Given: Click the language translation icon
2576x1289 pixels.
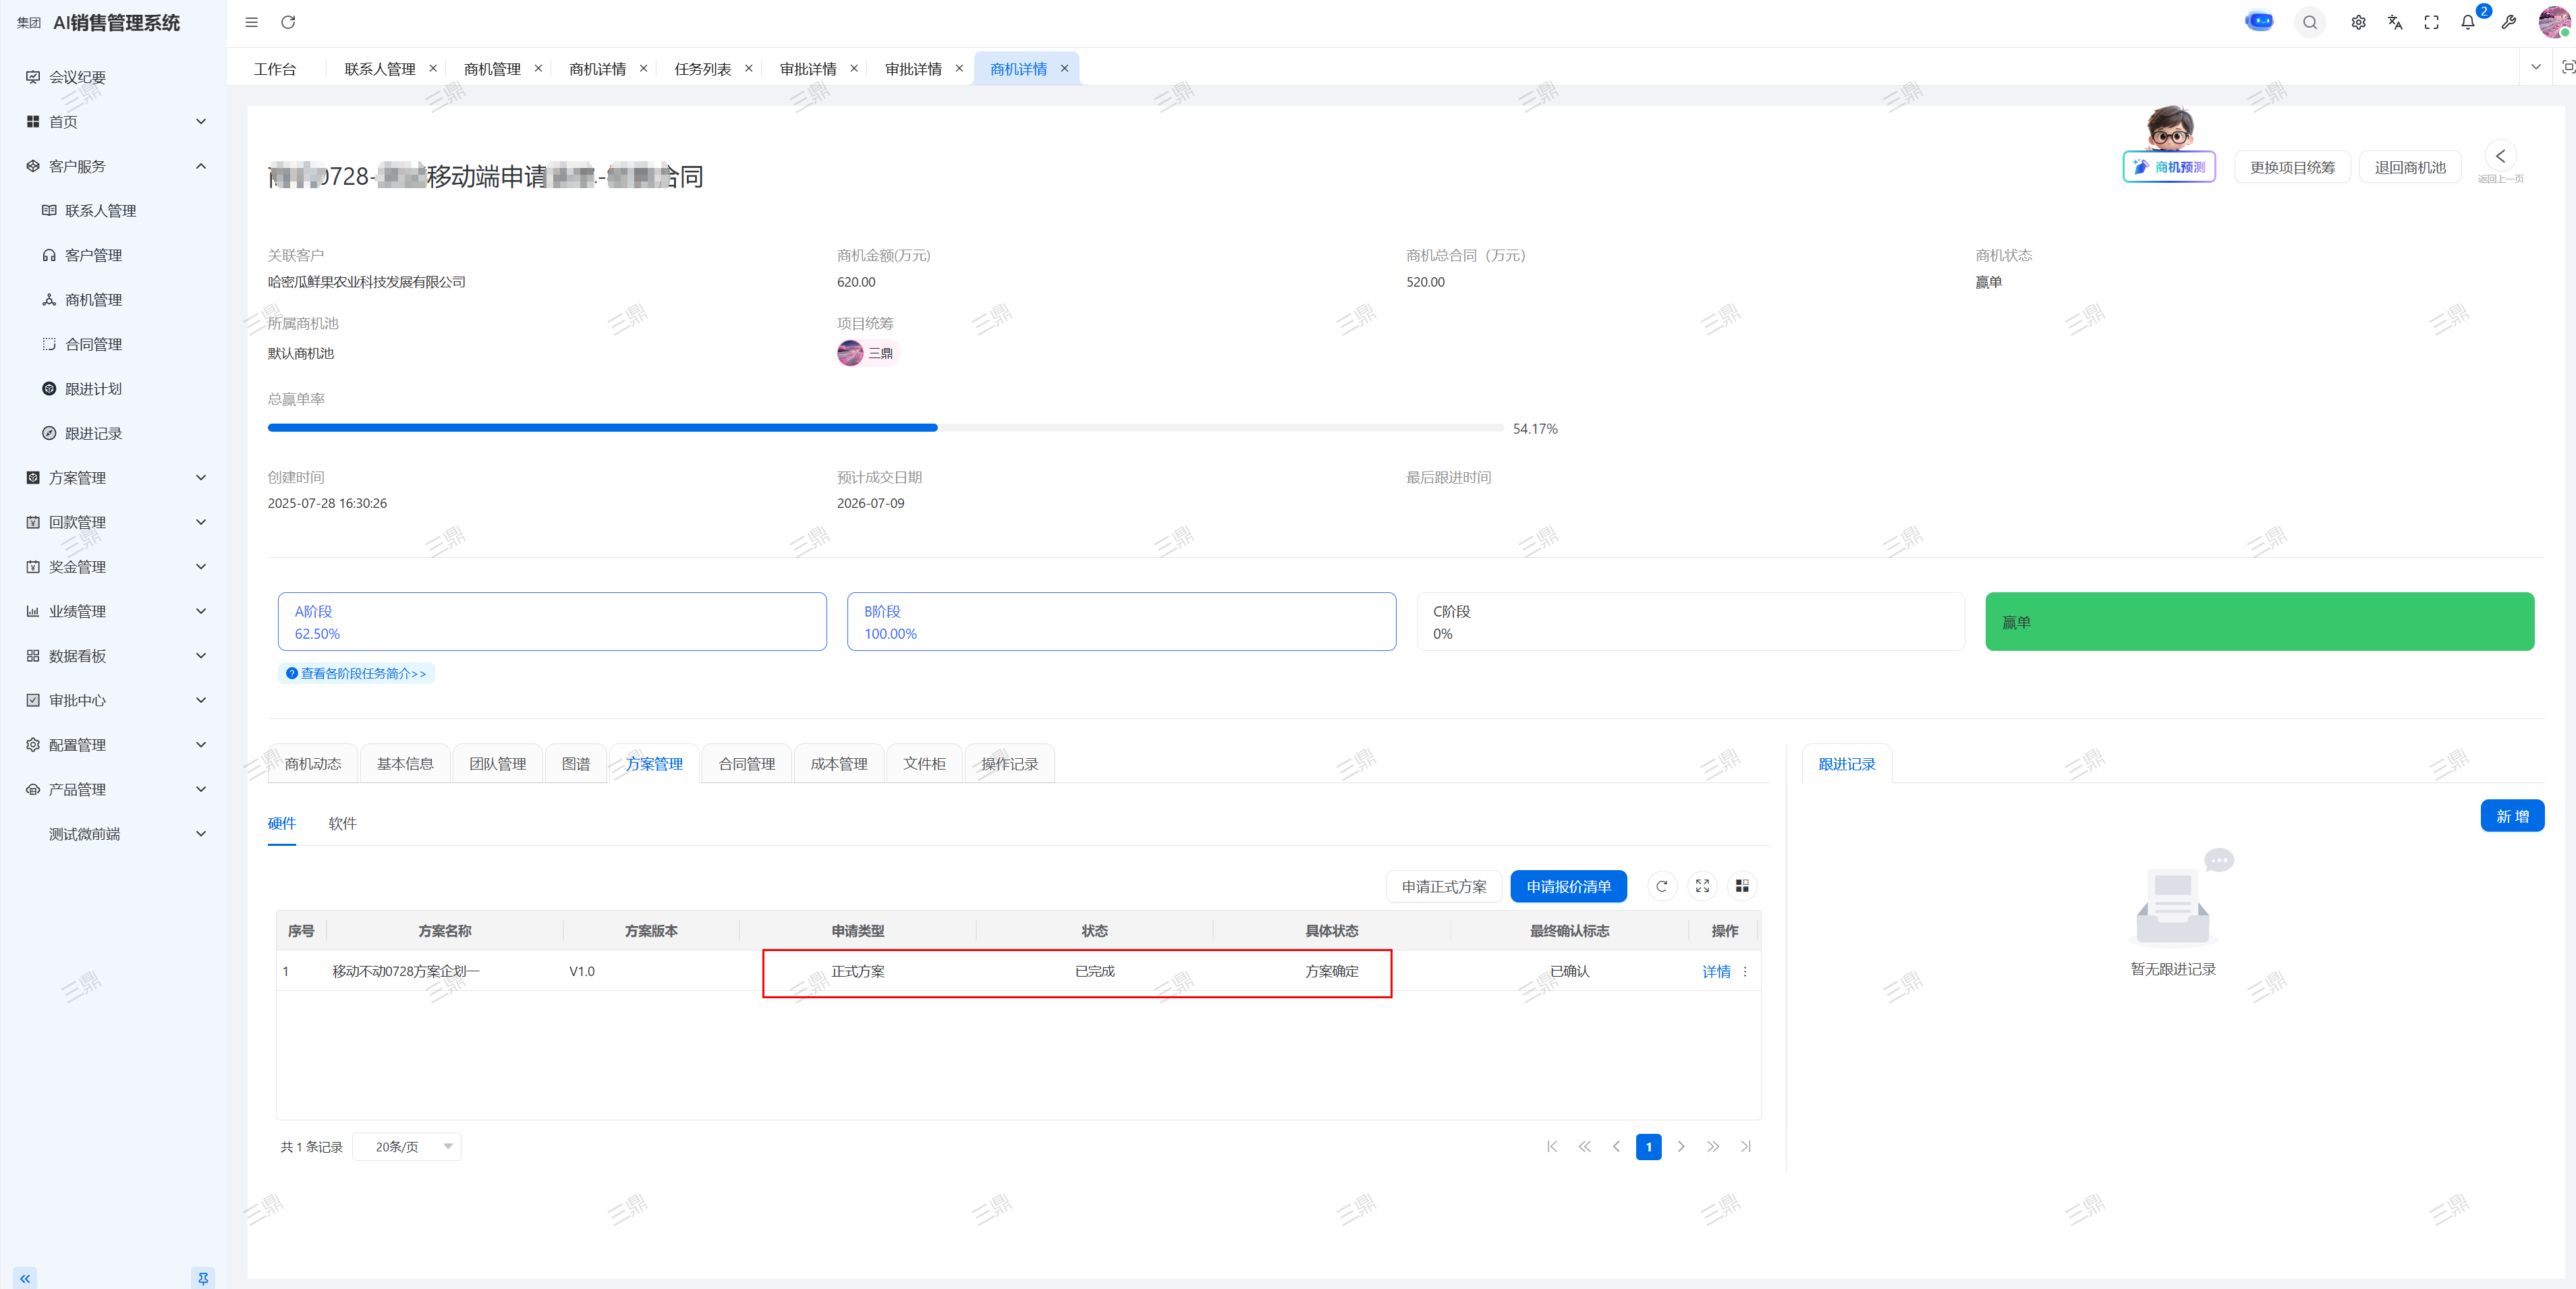Looking at the screenshot, I should (2395, 22).
